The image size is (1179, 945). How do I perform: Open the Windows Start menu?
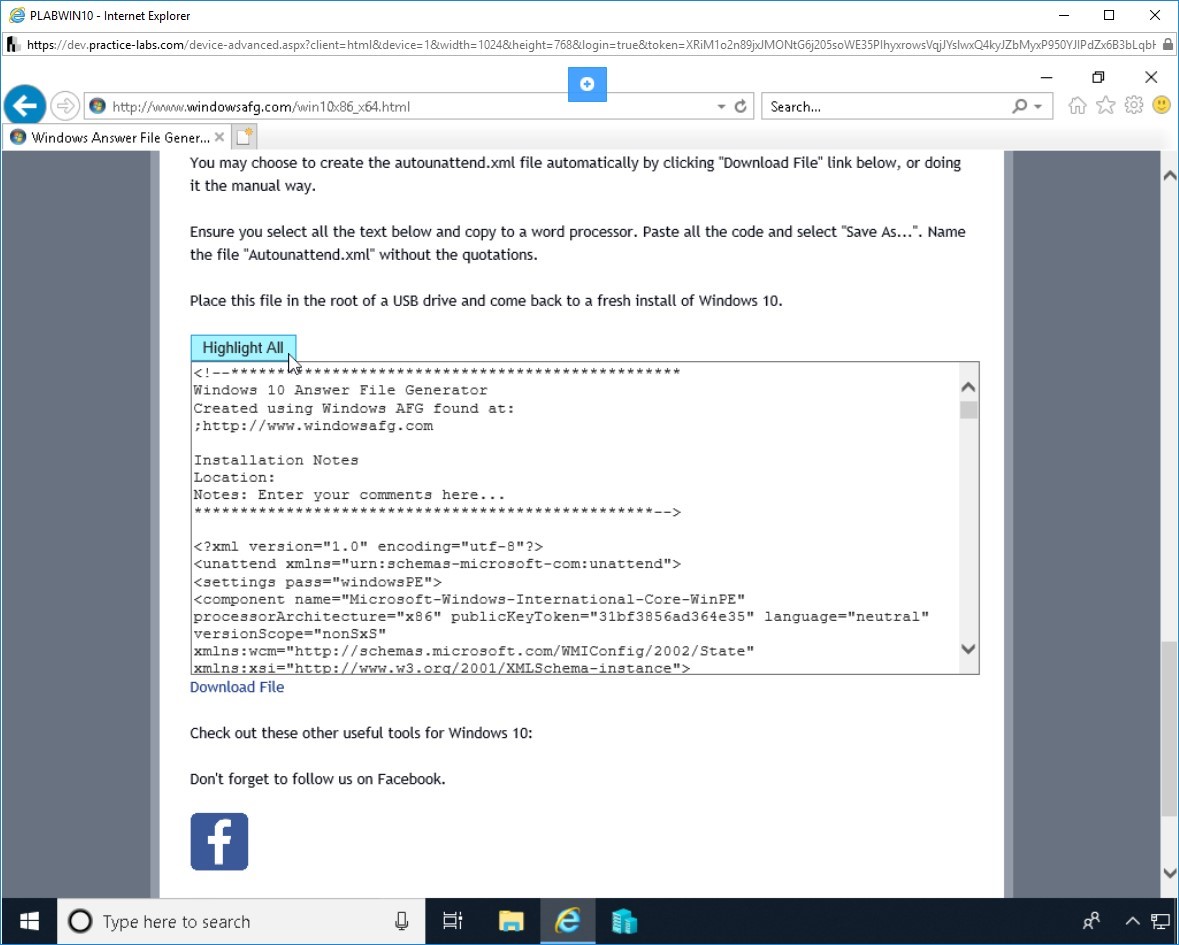29,921
